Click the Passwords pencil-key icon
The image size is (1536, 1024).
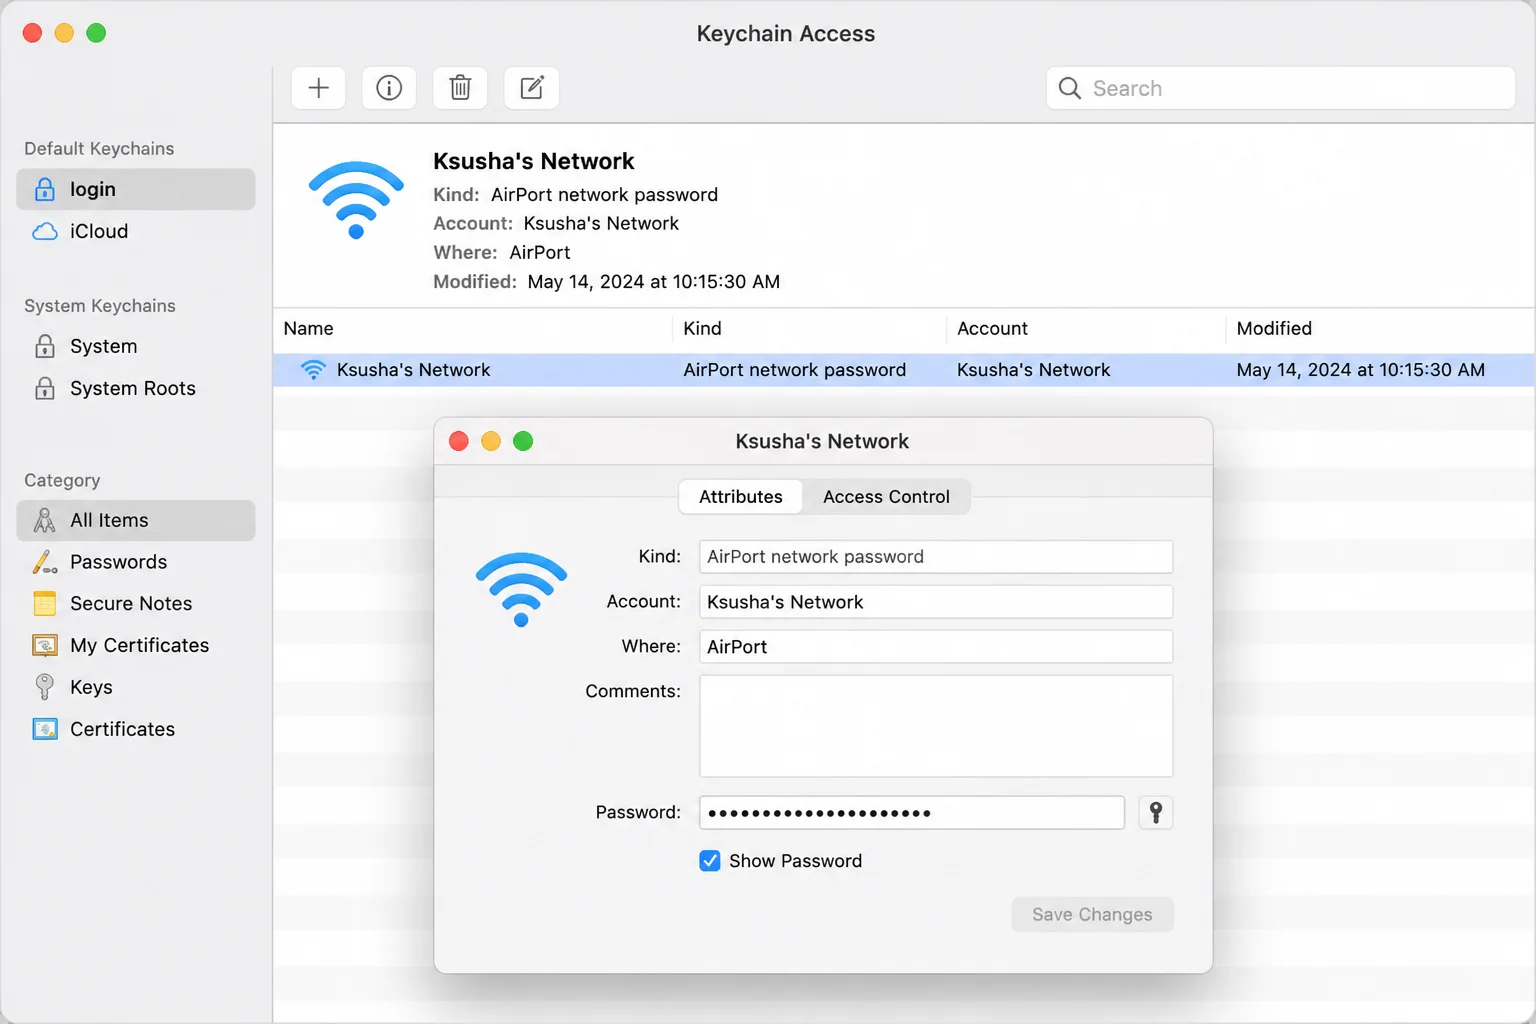pos(44,562)
